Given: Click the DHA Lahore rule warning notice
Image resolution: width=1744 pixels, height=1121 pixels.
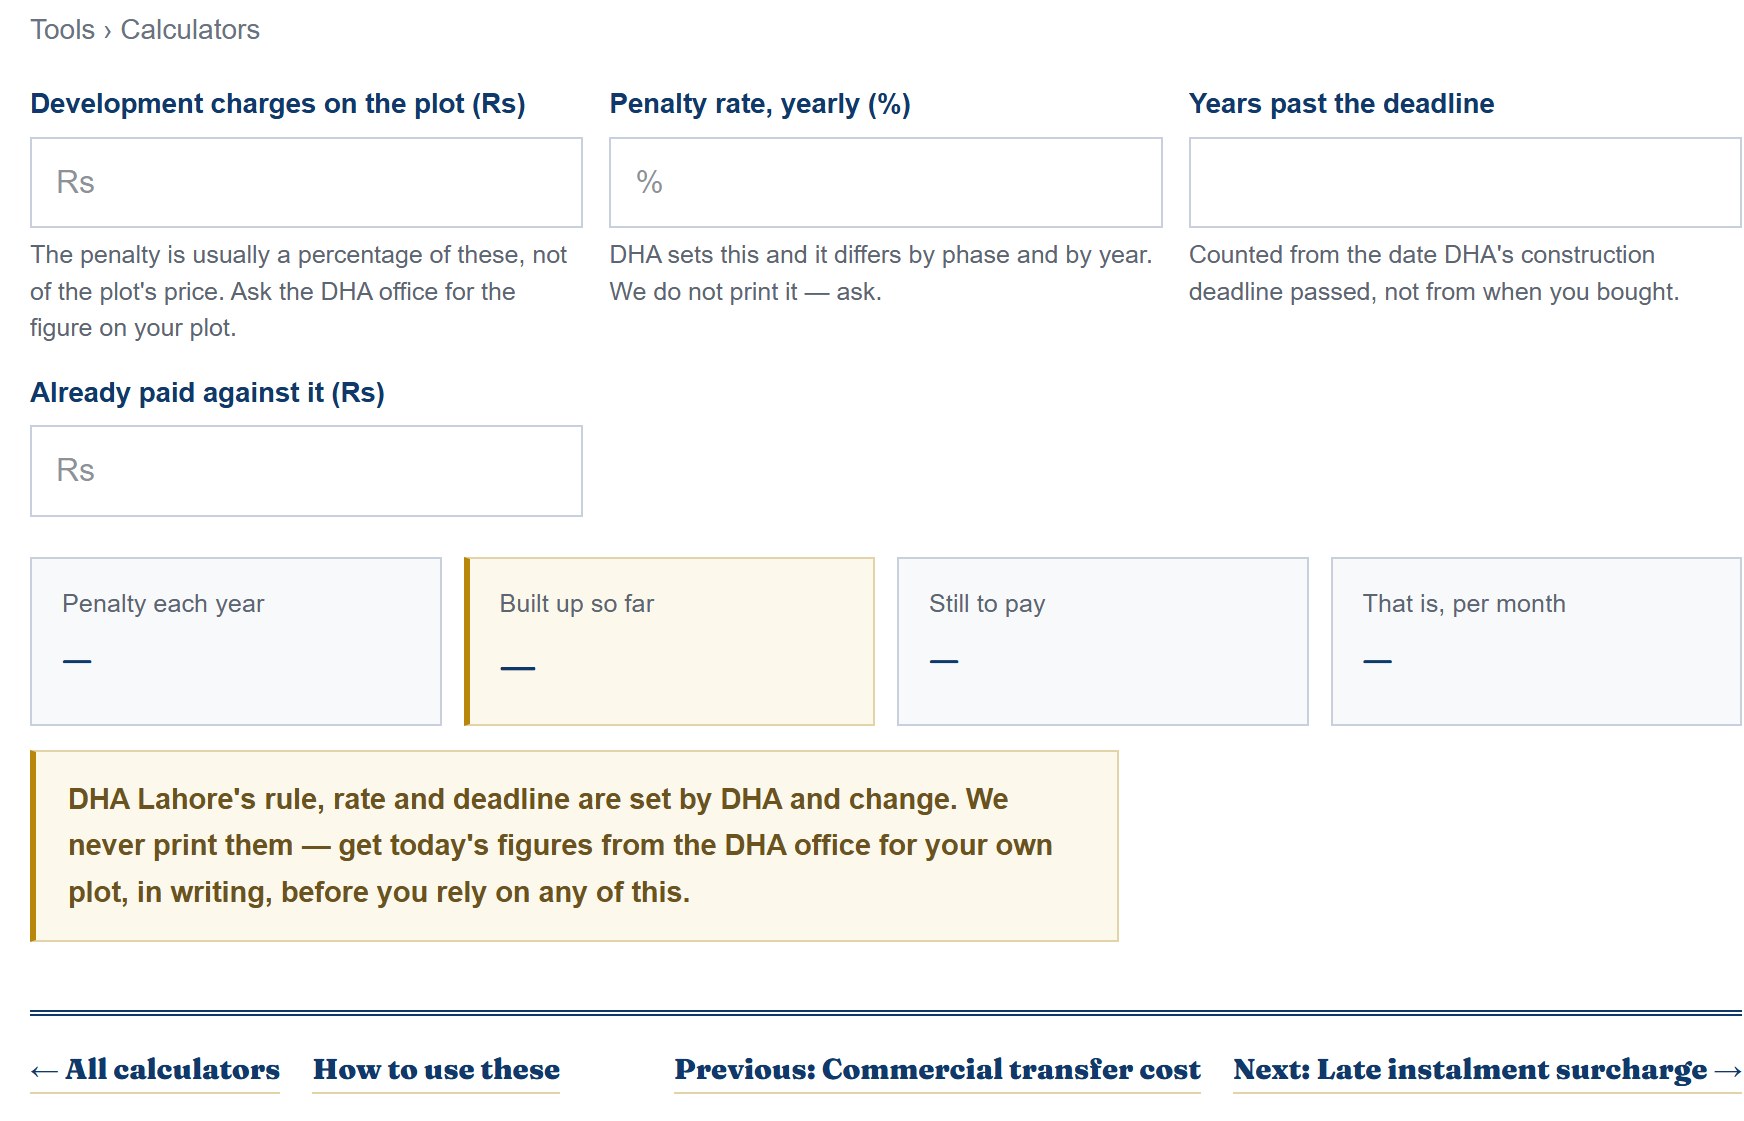Looking at the screenshot, I should [x=574, y=846].
